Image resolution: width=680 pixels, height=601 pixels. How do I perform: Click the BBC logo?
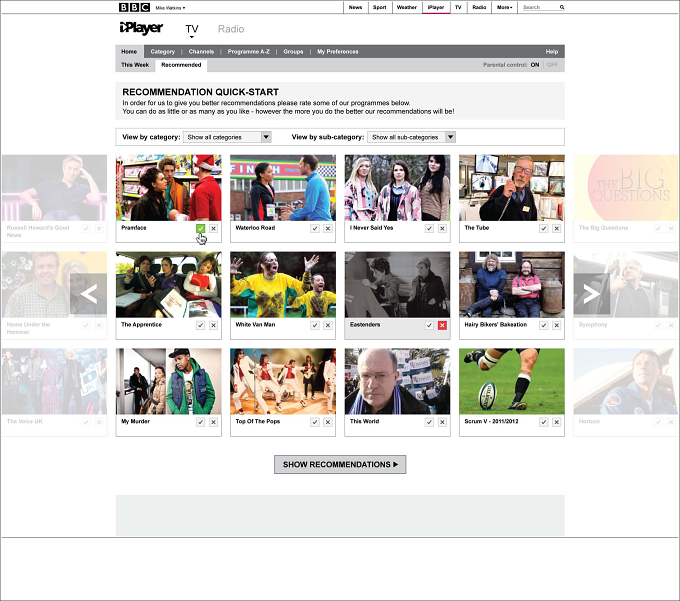pyautogui.click(x=134, y=7)
